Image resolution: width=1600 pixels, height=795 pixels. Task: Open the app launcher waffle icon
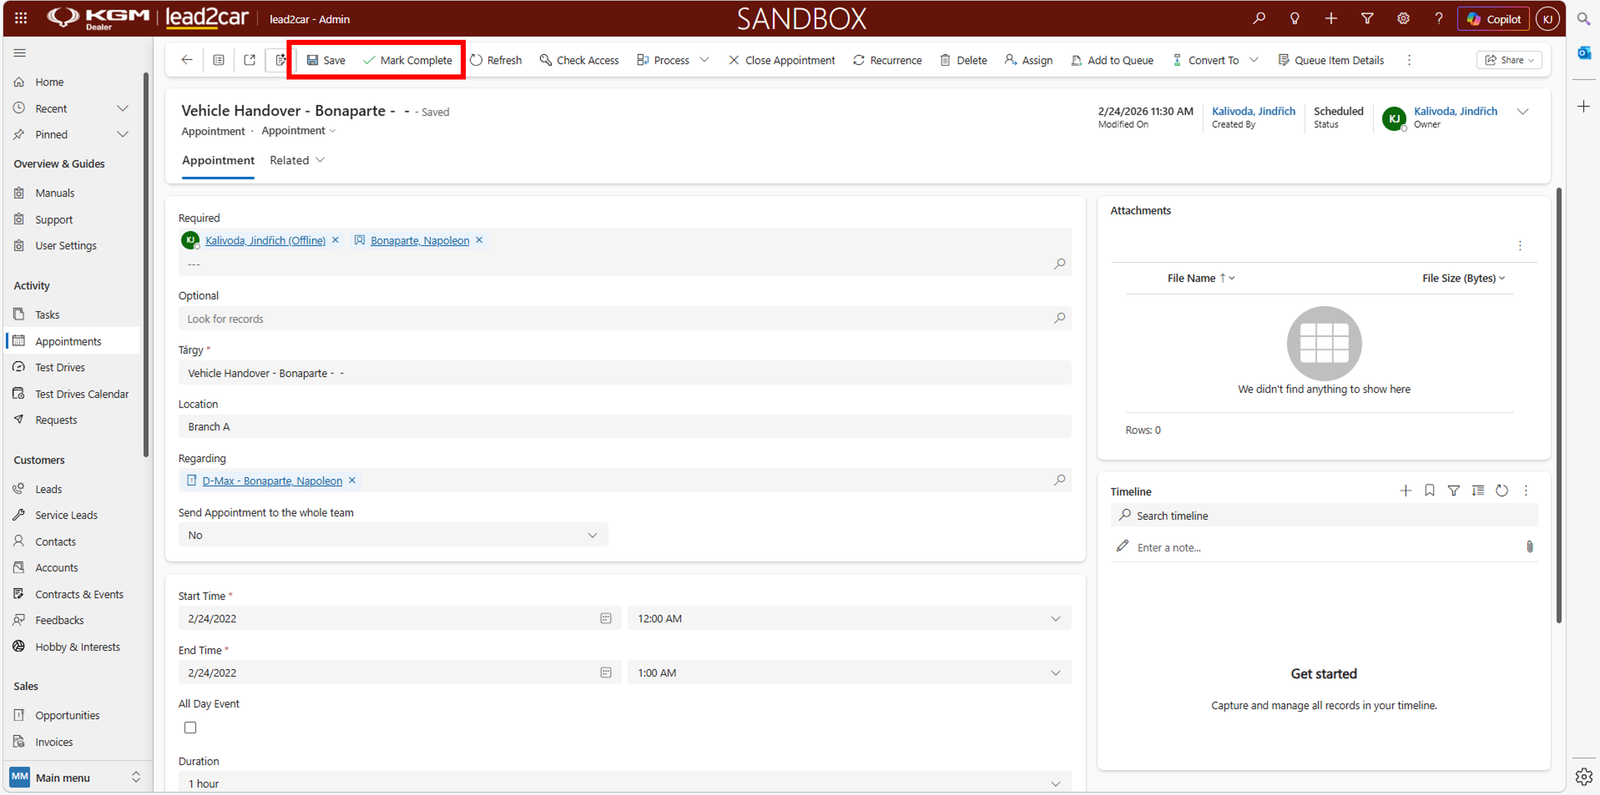20,18
